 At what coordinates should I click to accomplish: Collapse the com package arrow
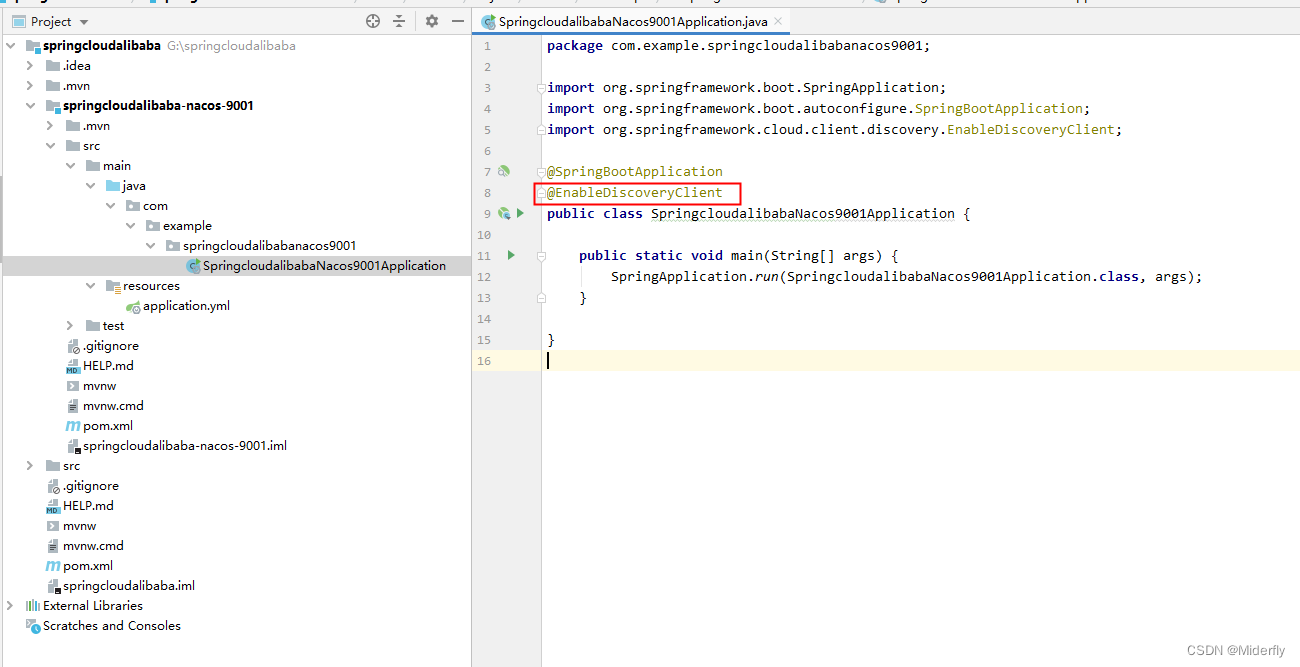click(111, 206)
